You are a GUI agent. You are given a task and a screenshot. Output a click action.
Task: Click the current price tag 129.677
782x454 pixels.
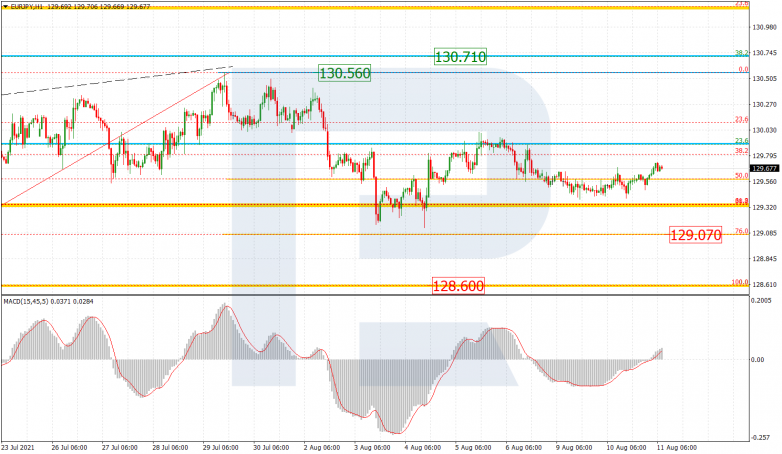[x=765, y=169]
